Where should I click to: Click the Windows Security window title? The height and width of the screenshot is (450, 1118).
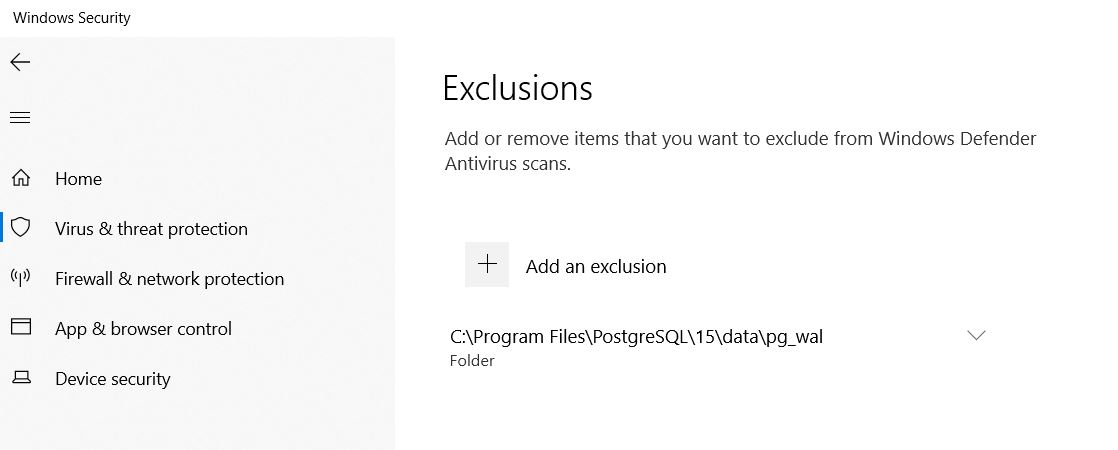72,18
